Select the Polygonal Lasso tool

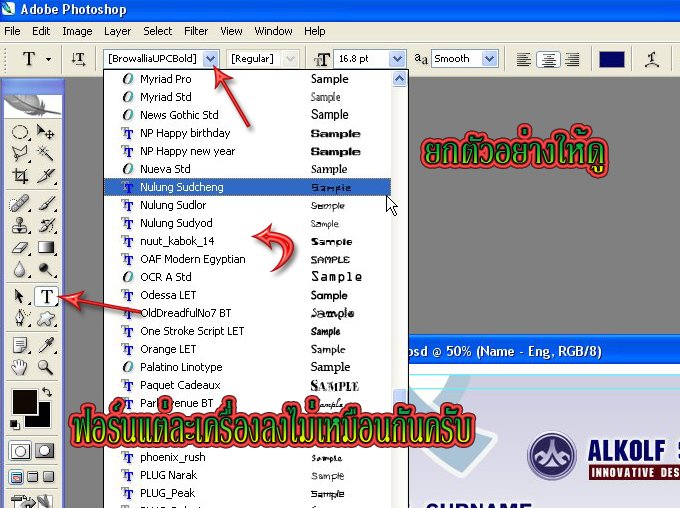click(20, 154)
